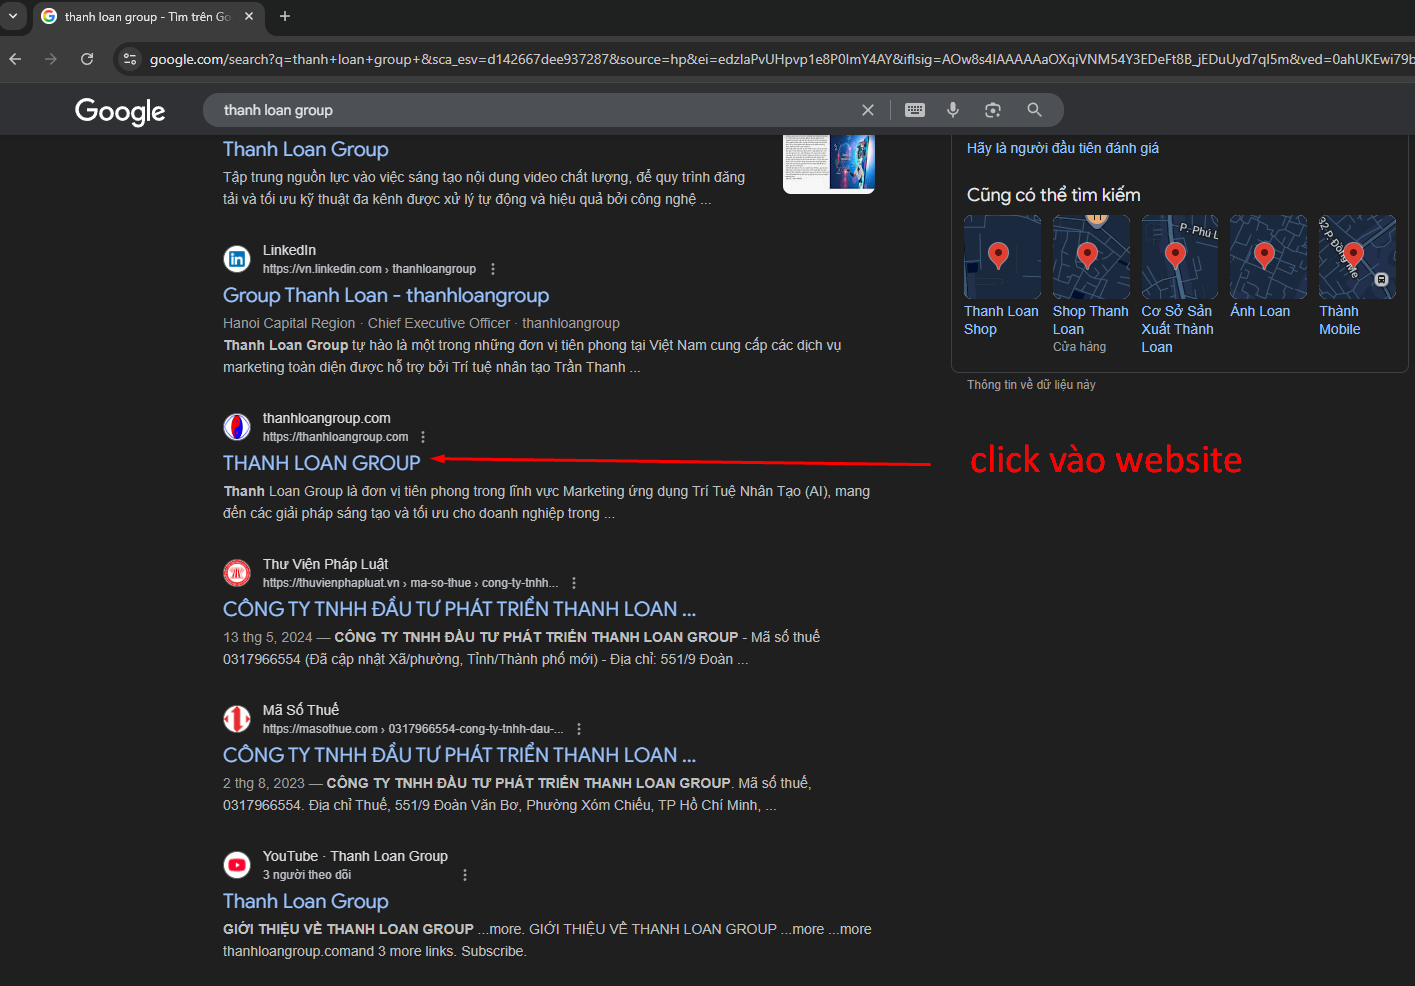Open the THANH LOAN GROUP website link
1415x986 pixels.
(321, 463)
